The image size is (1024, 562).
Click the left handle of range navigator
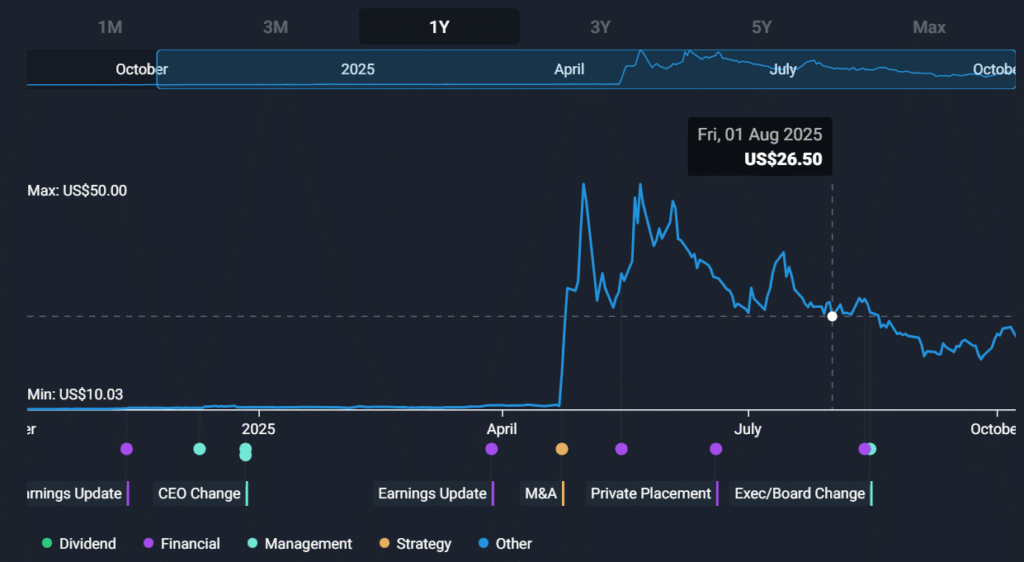(157, 69)
